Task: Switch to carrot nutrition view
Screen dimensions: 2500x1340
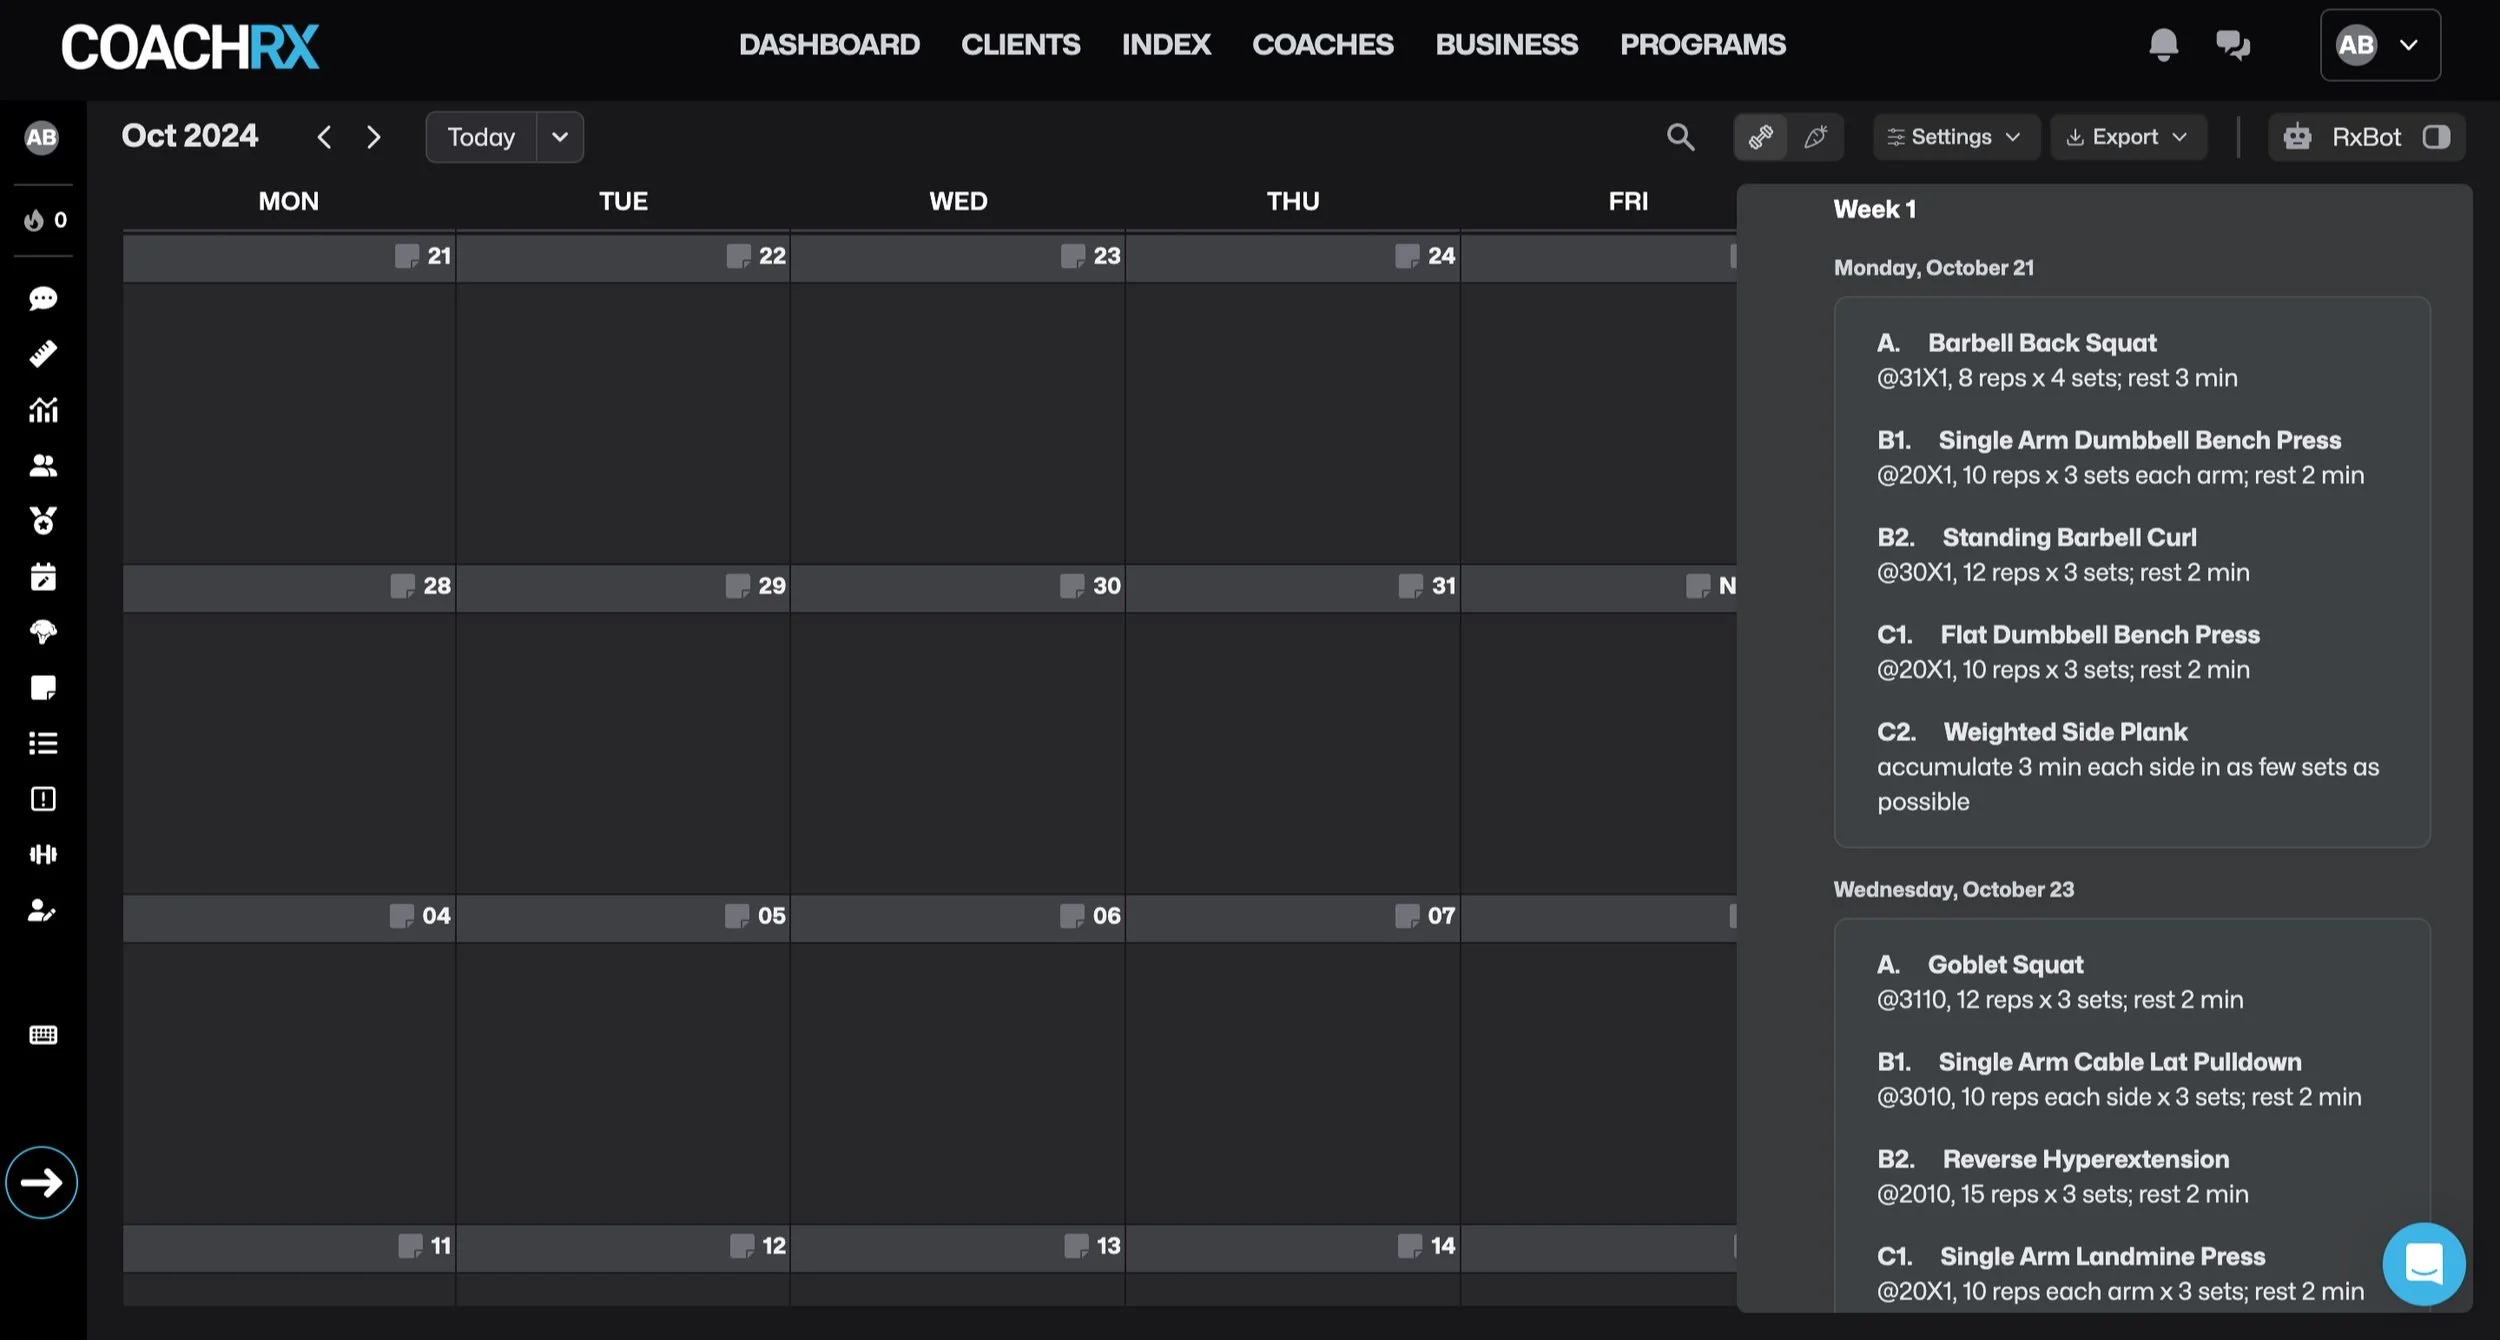Action: [1815, 137]
